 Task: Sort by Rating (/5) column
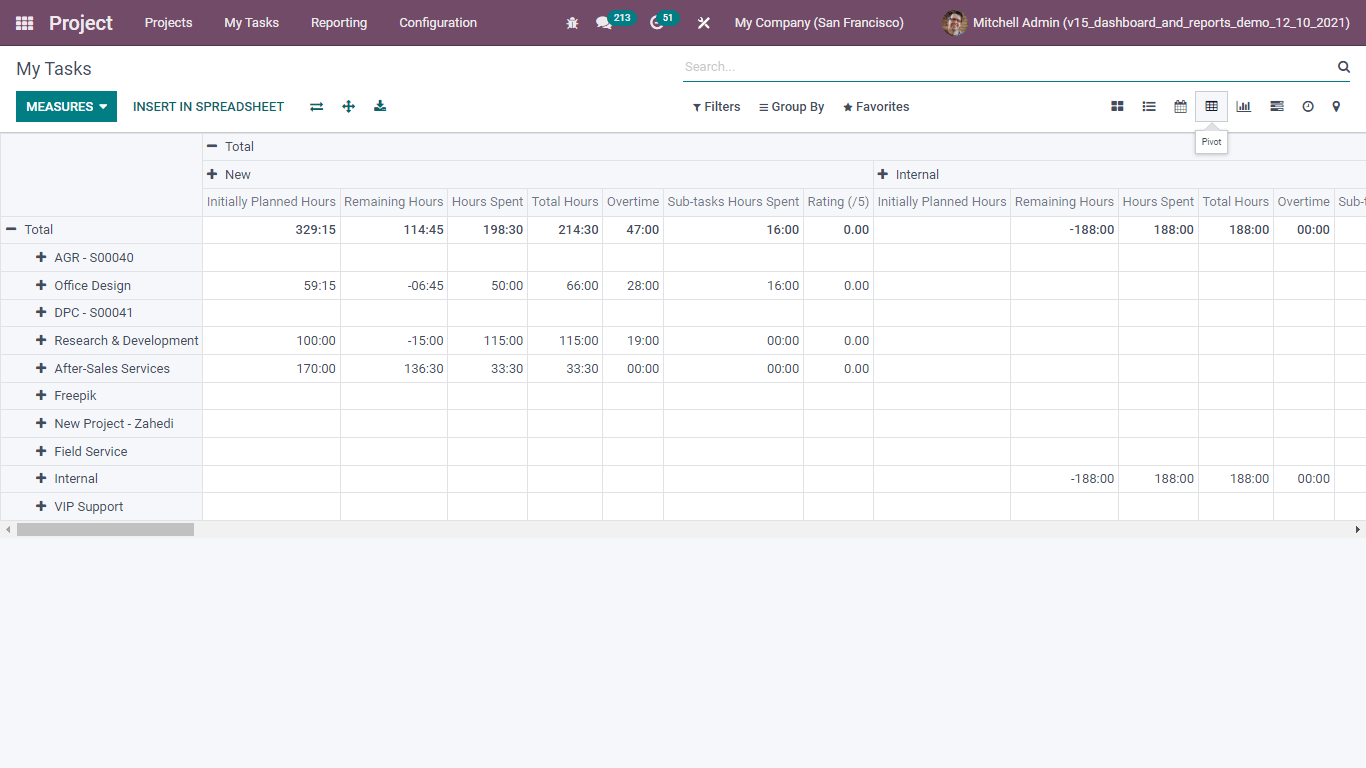[838, 202]
